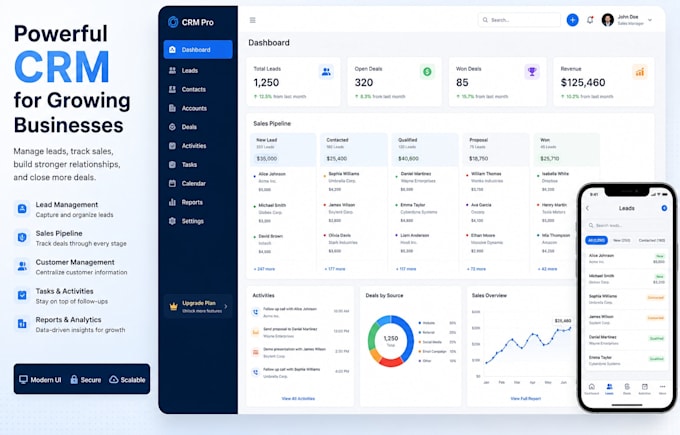
Task: Open the Emma Taylor pipeline card
Action: click(x=425, y=213)
